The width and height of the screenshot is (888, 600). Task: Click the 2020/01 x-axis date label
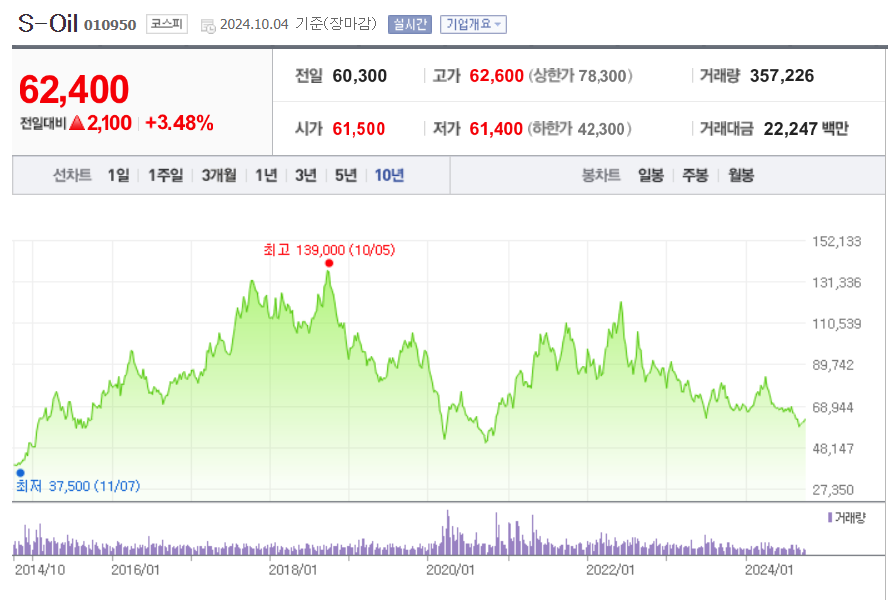tap(450, 569)
